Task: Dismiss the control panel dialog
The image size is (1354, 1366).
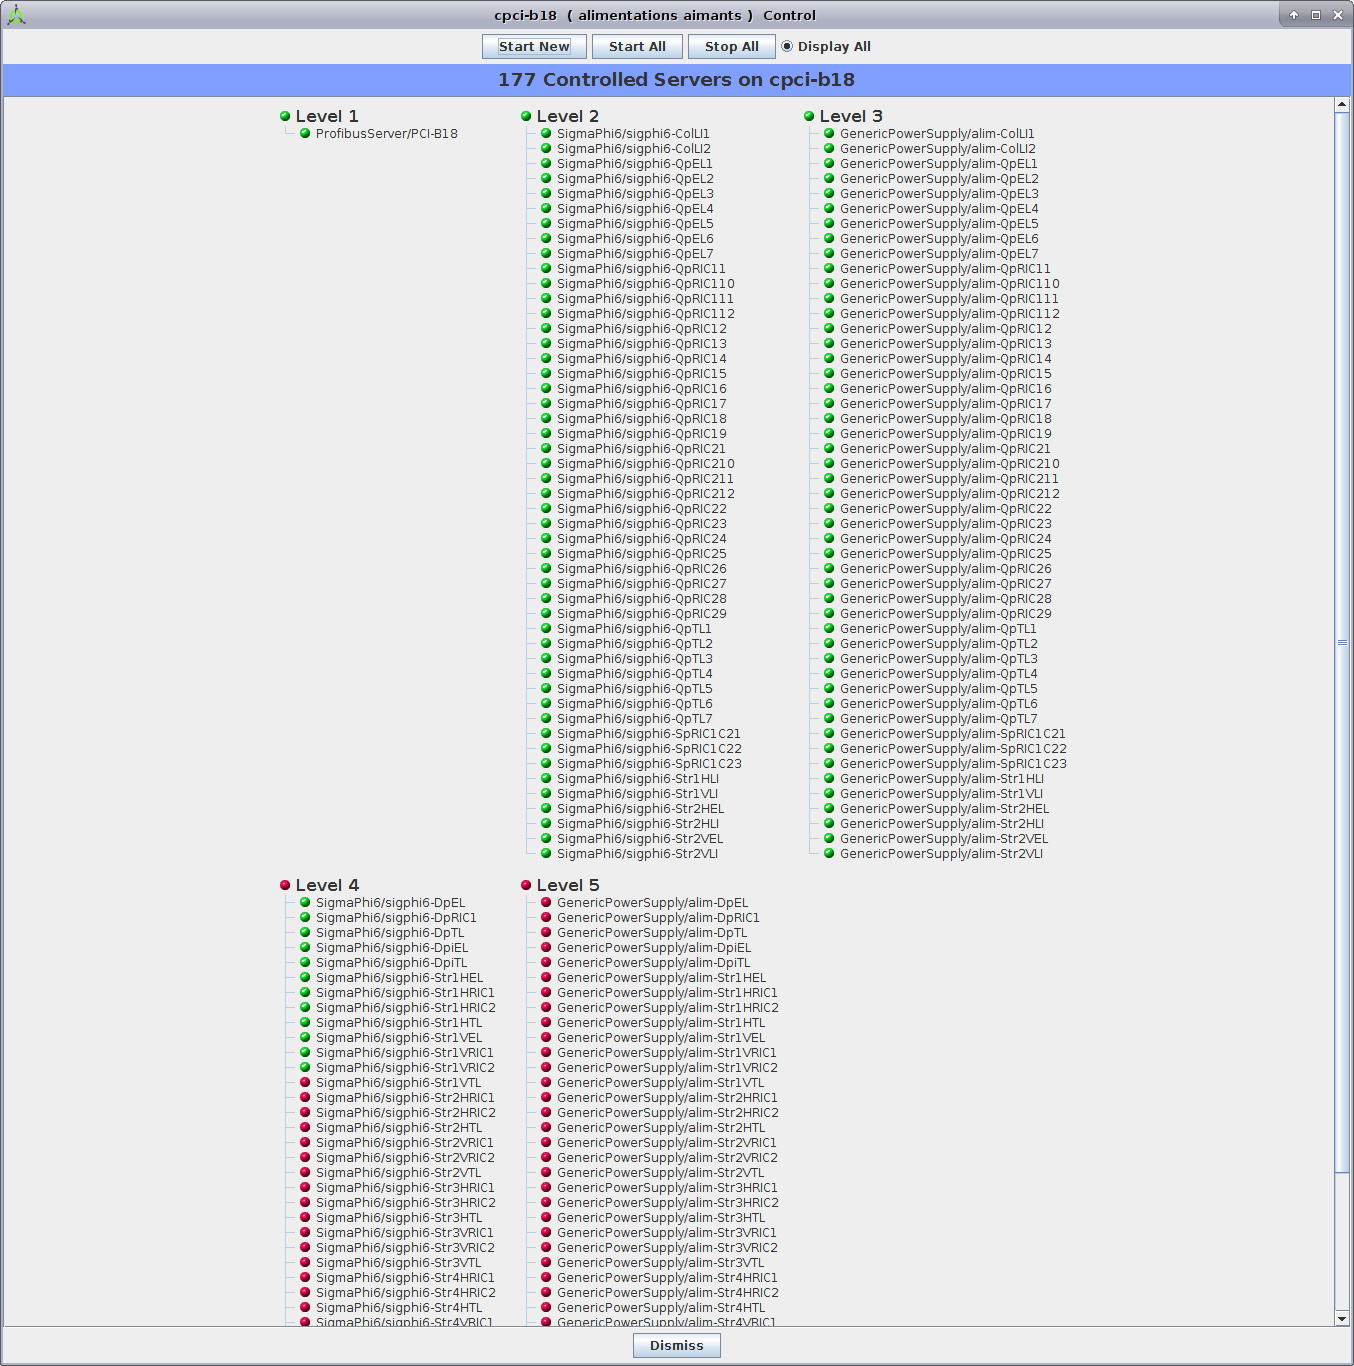Action: point(676,1345)
